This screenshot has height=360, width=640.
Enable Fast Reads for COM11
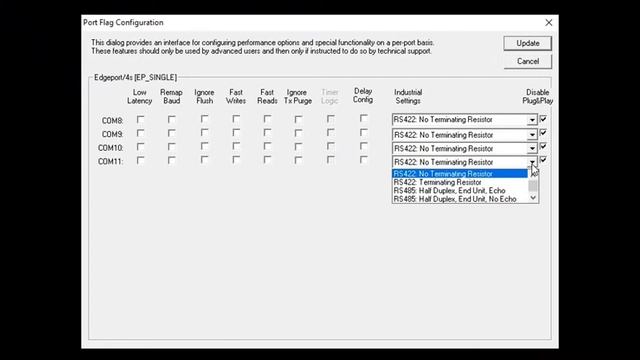267,160
